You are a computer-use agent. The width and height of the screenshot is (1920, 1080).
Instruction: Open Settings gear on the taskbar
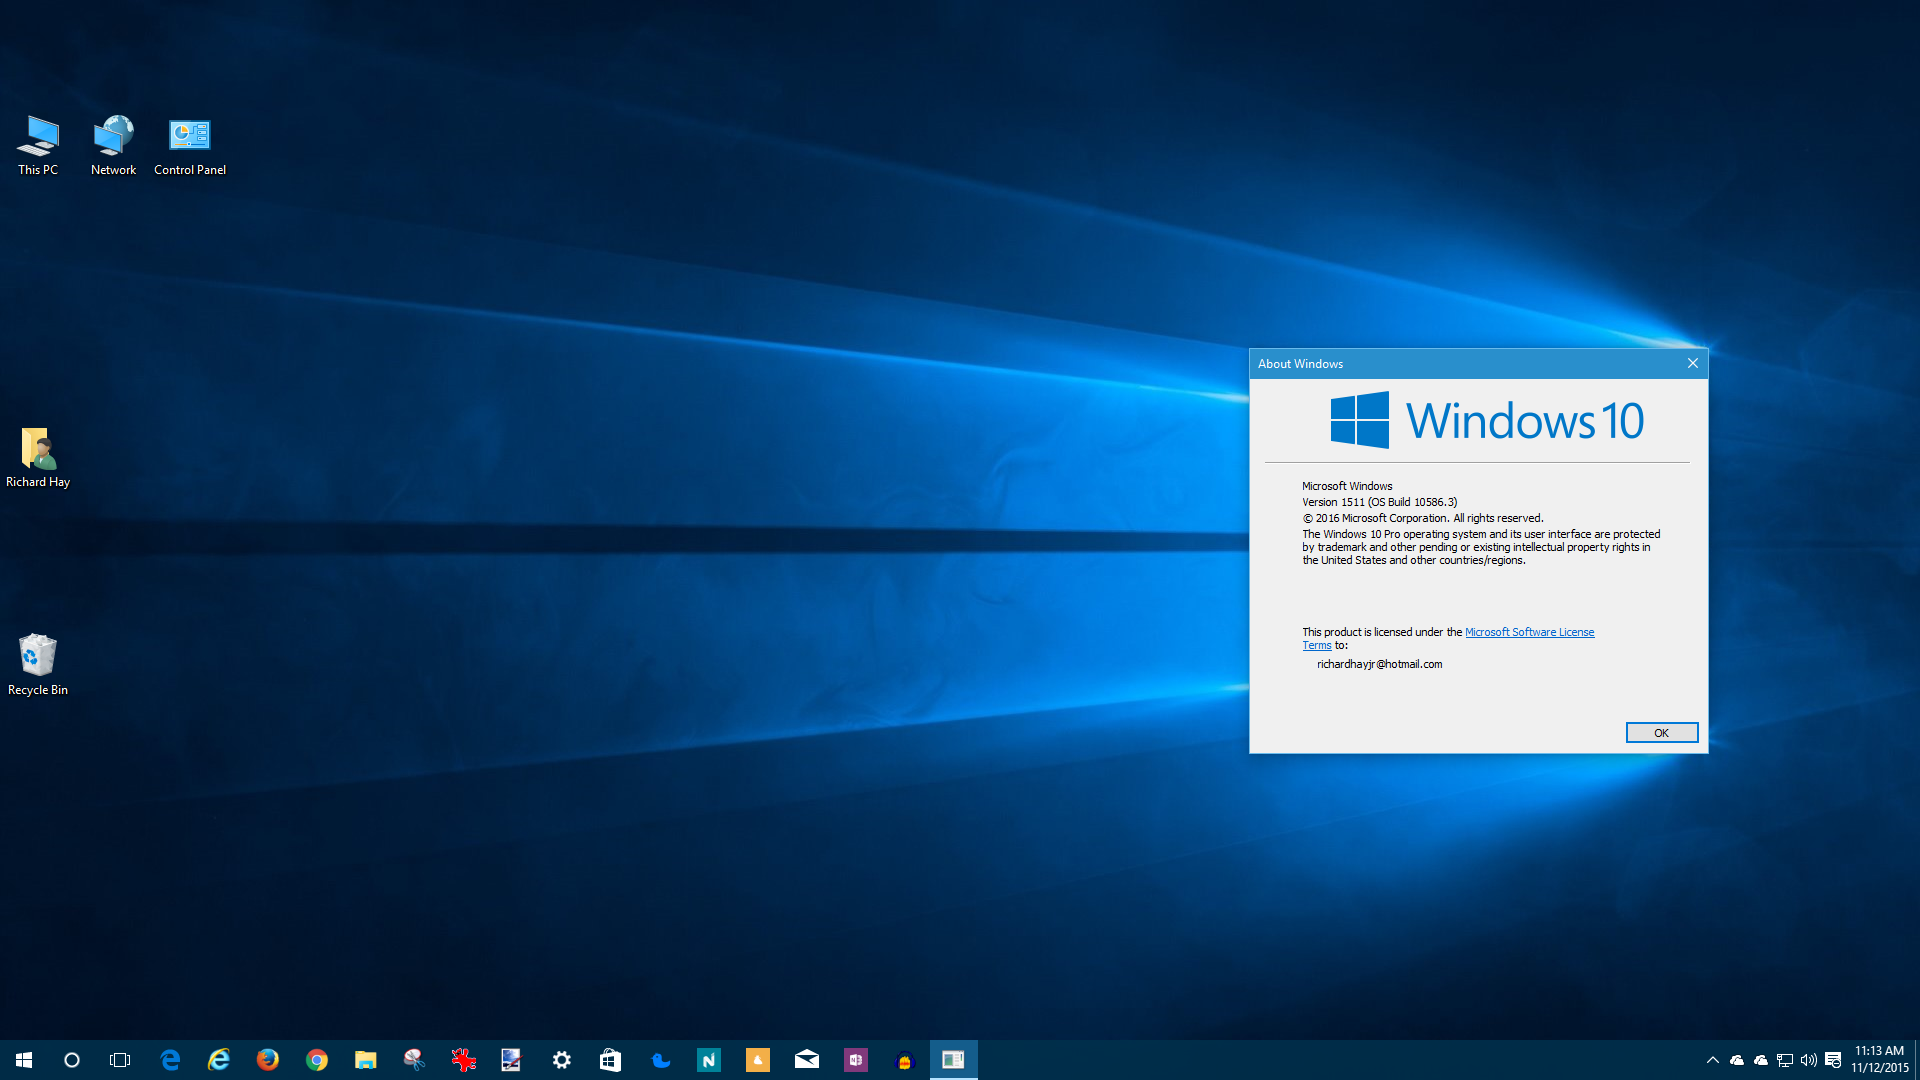point(562,1060)
